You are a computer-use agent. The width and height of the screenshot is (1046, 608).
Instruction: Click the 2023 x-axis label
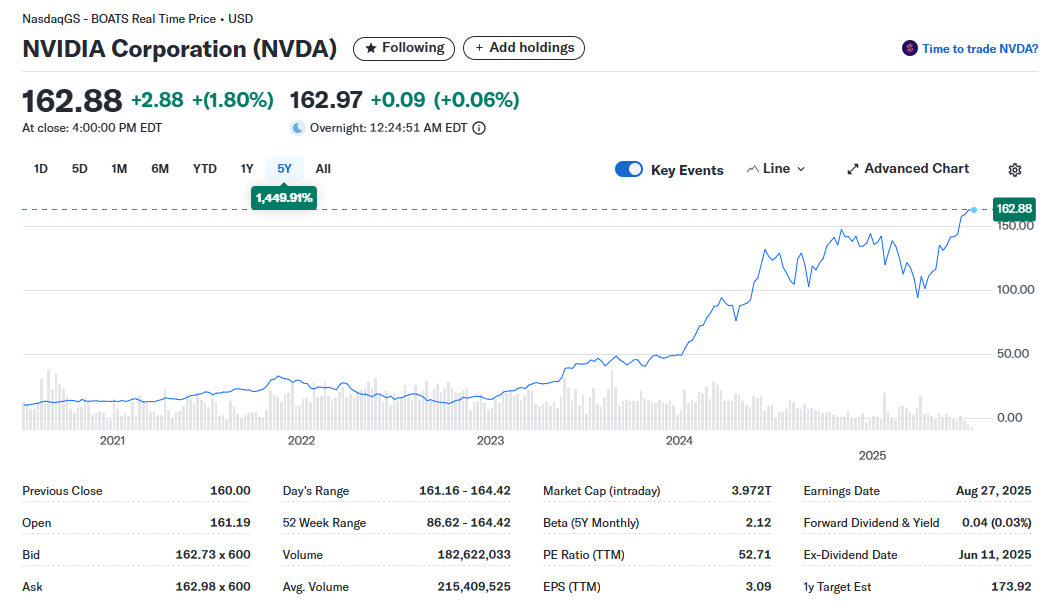coord(490,440)
